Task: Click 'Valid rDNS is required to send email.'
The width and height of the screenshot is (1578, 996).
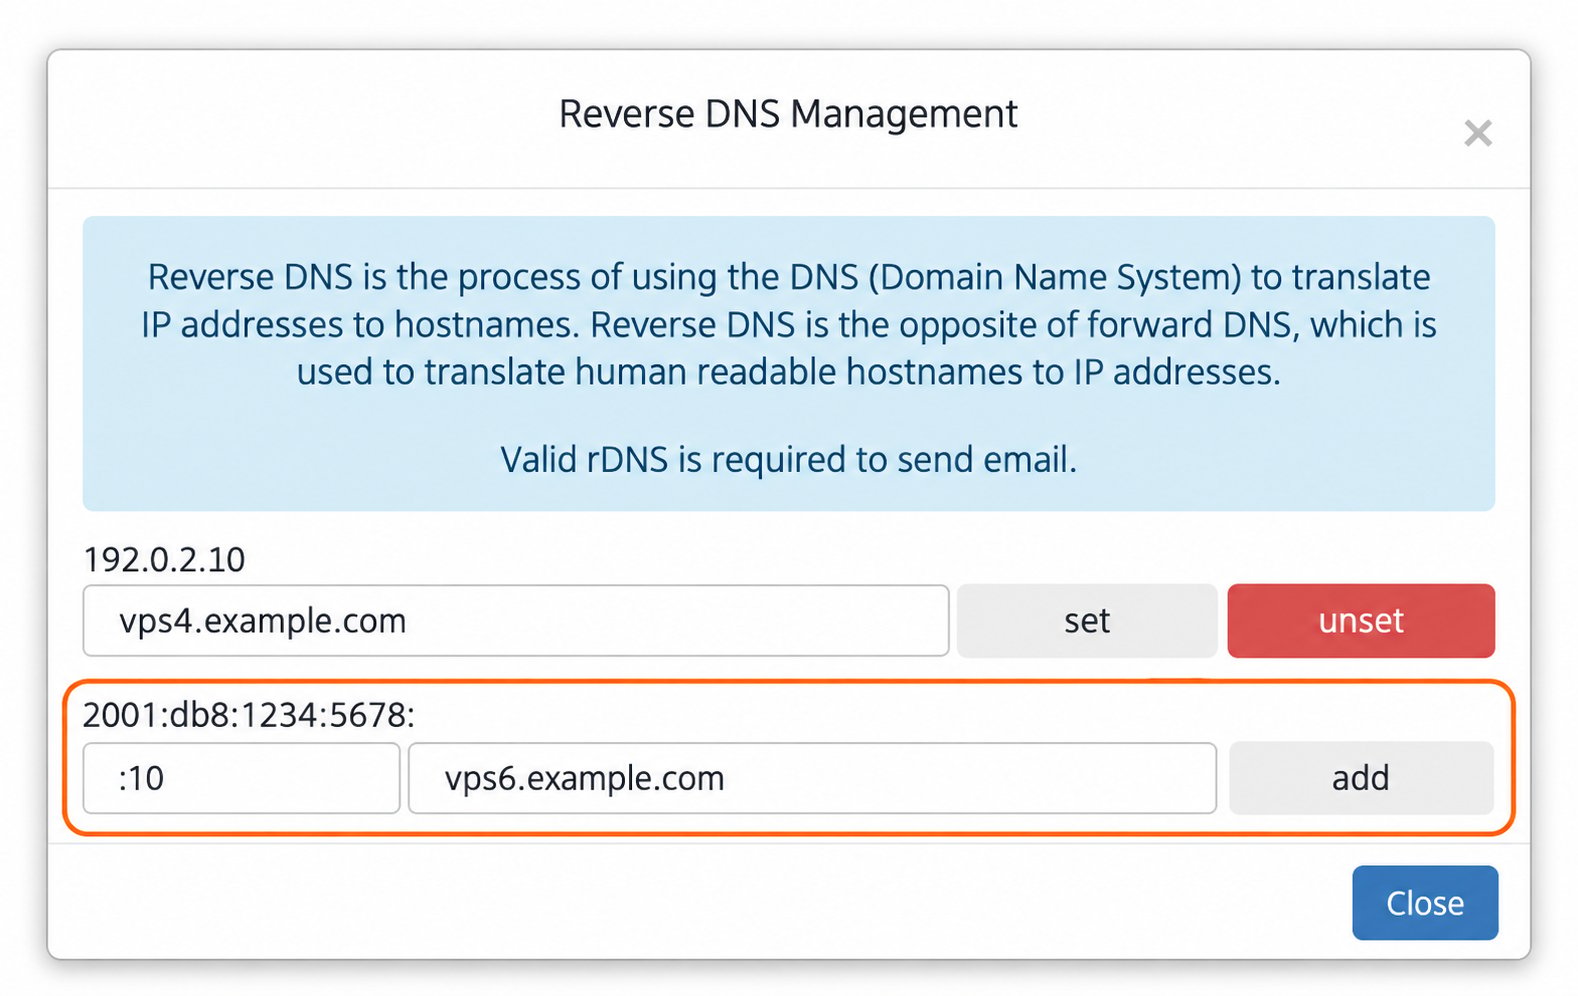Action: [788, 460]
